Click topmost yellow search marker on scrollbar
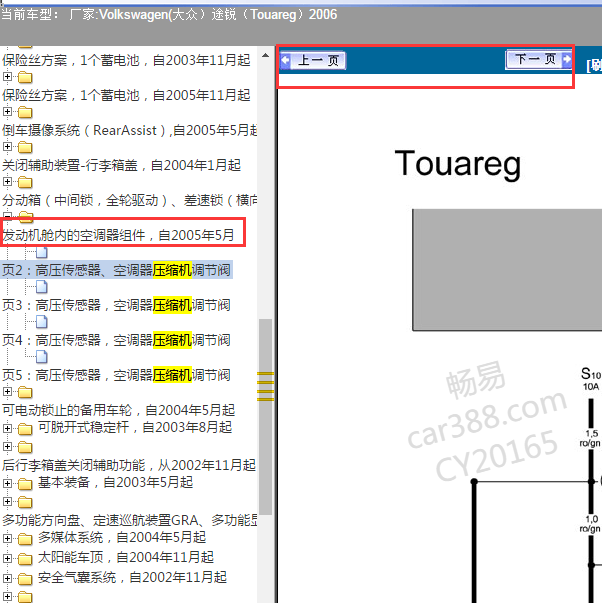The width and height of the screenshot is (602, 603). pyautogui.click(x=265, y=373)
